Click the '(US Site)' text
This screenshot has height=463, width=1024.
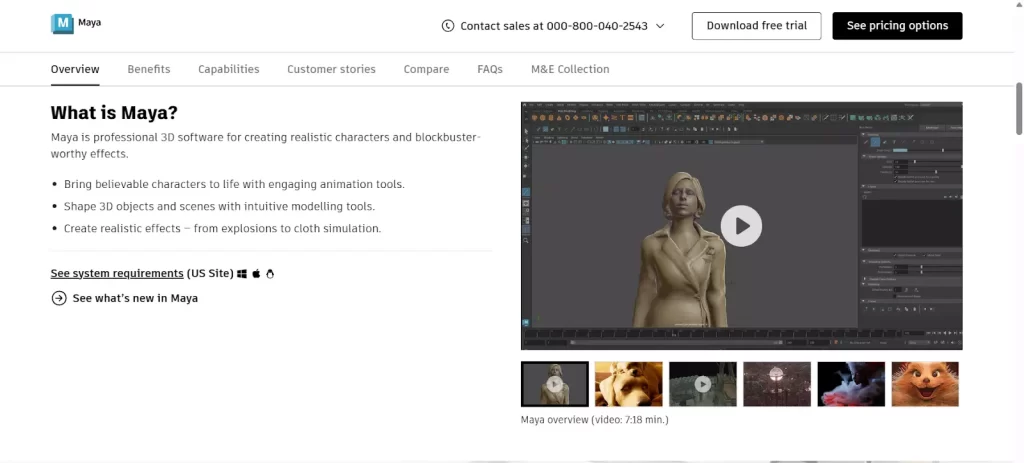(x=210, y=274)
